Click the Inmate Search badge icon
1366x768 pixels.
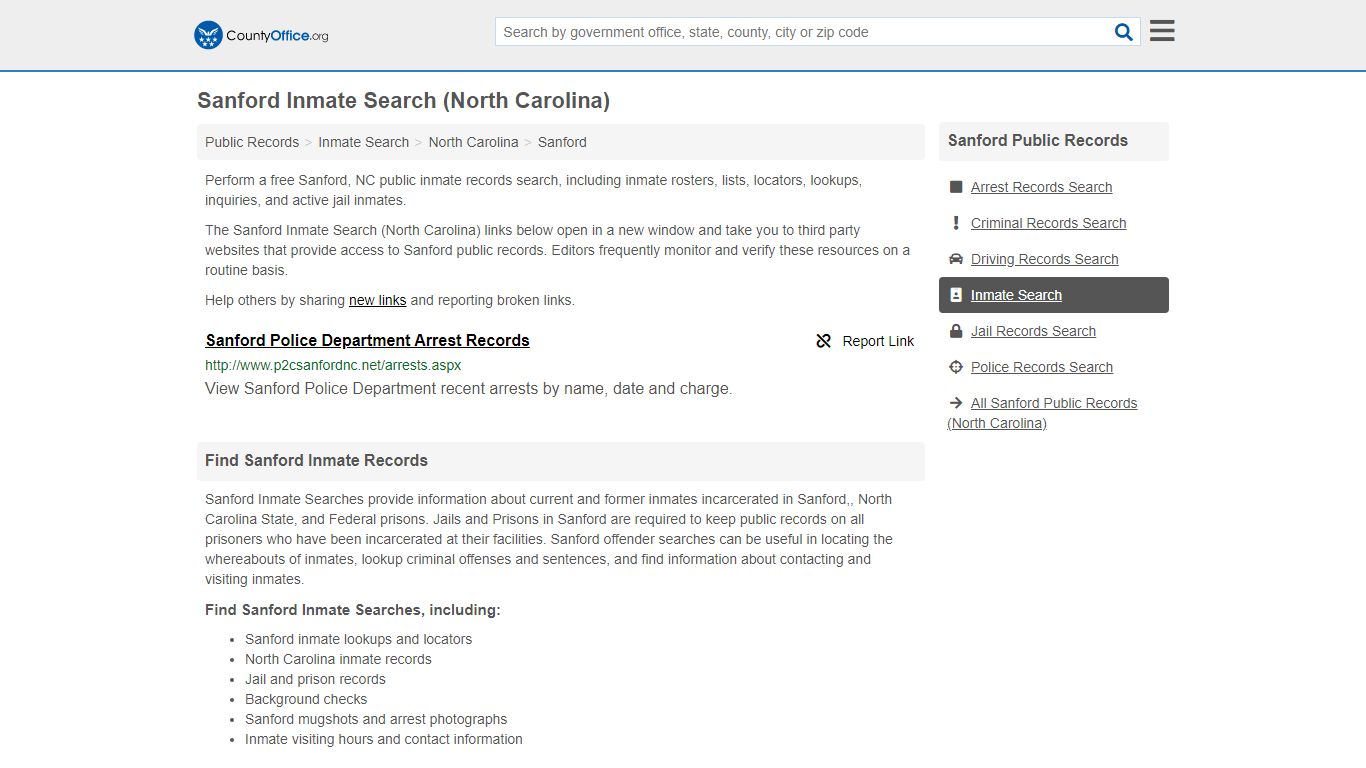coord(956,295)
